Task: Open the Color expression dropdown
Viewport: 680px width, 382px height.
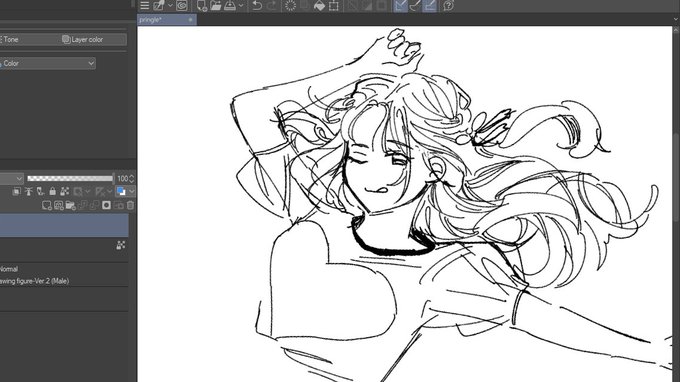Action: (x=48, y=63)
